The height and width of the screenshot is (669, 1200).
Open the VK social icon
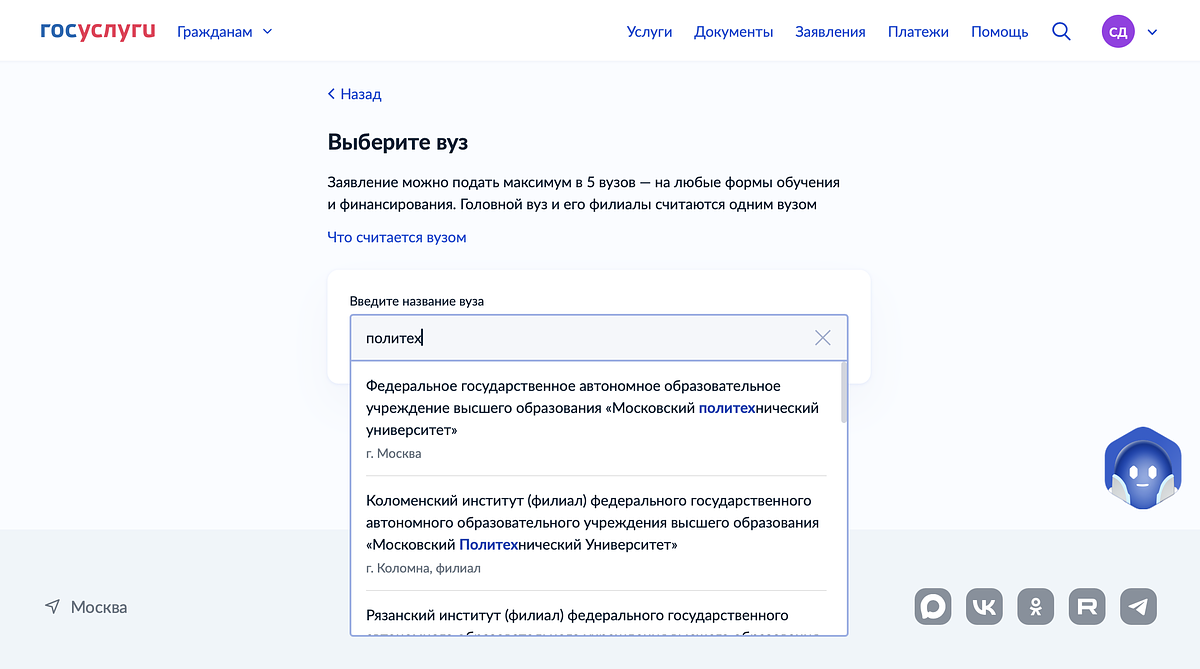coord(985,607)
